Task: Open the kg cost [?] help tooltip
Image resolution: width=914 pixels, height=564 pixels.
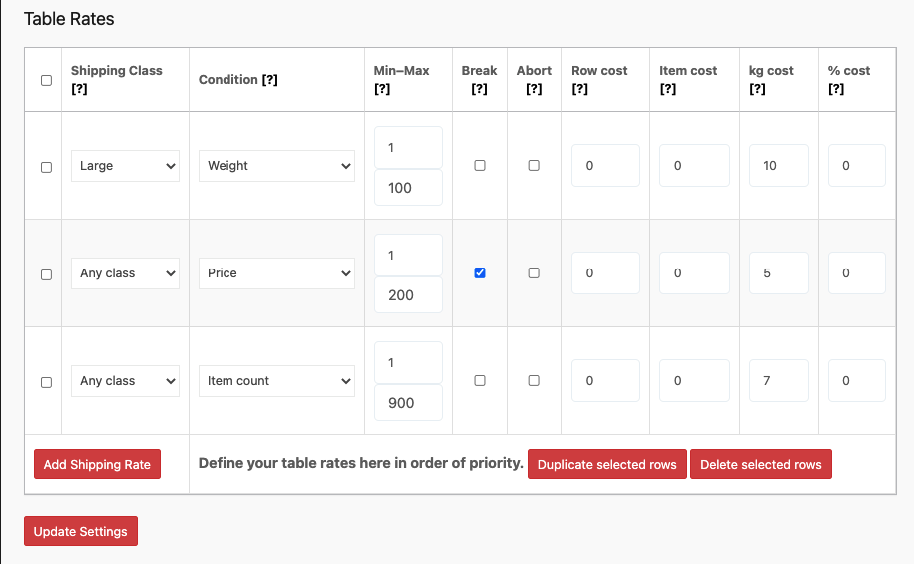Action: click(757, 89)
